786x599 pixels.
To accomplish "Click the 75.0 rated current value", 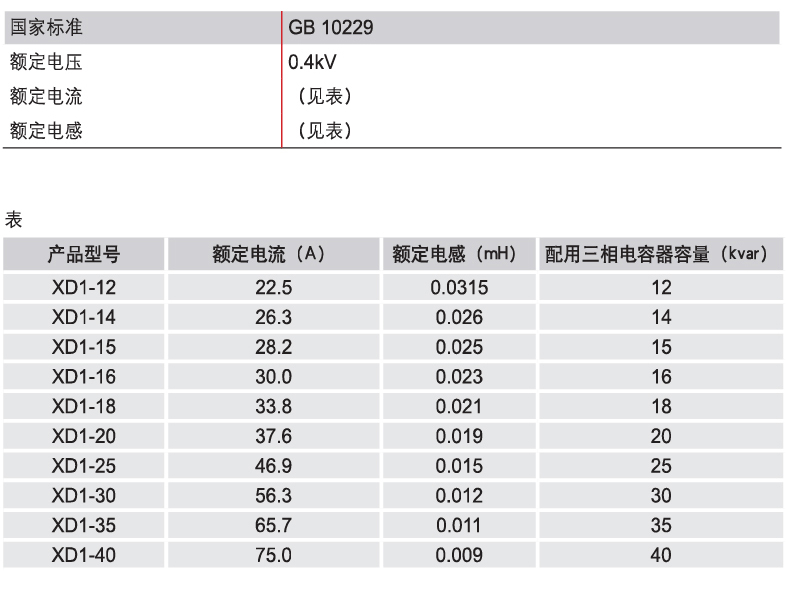I will point(273,555).
